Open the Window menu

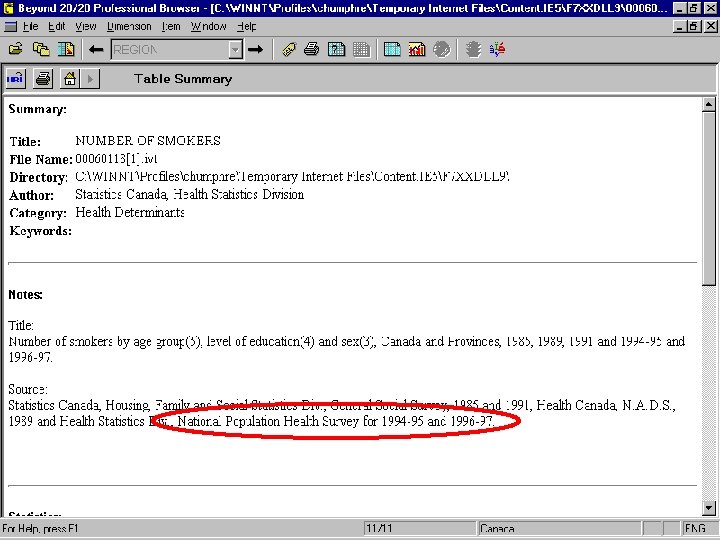pos(208,27)
